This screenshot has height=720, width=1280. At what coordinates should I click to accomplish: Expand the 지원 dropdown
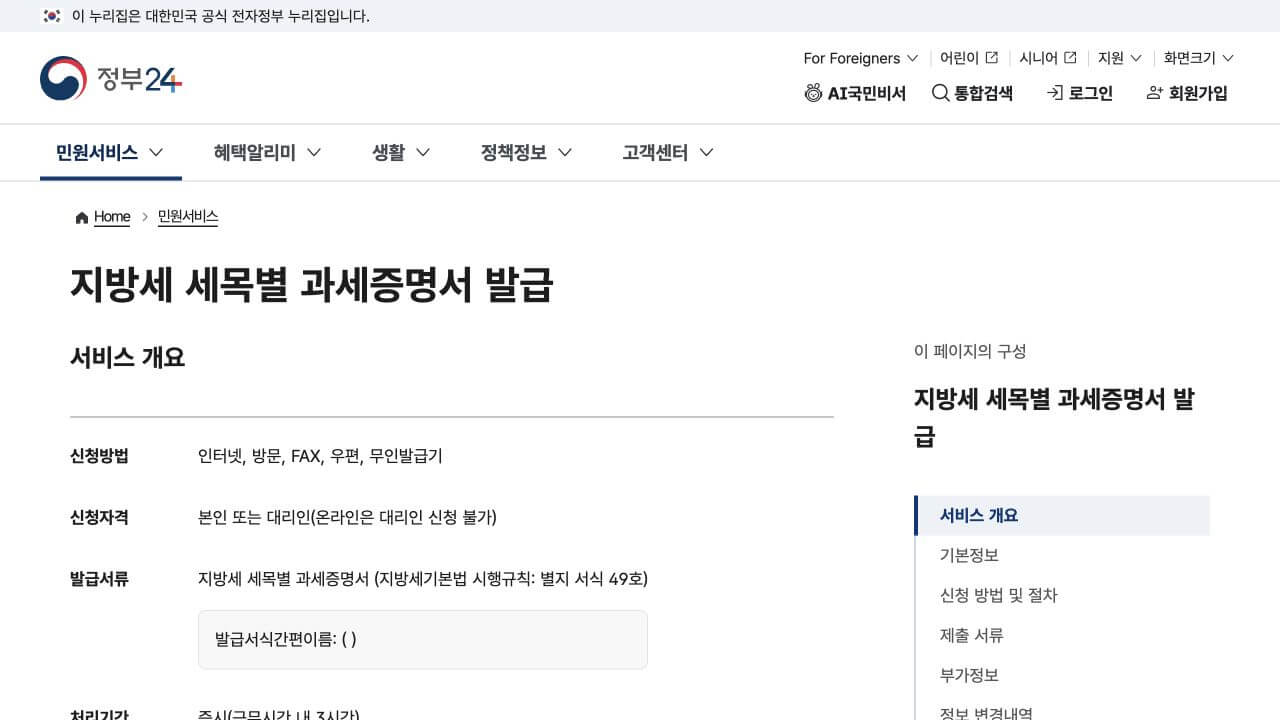tap(1119, 58)
